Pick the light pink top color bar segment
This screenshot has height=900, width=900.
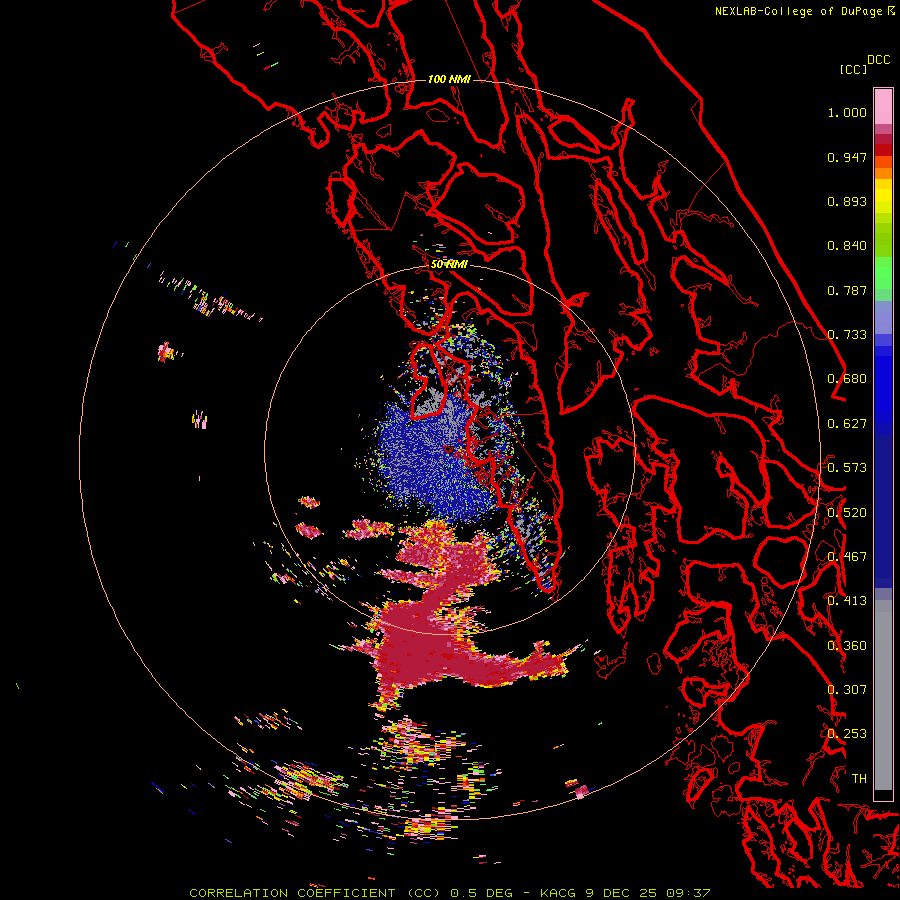click(883, 106)
